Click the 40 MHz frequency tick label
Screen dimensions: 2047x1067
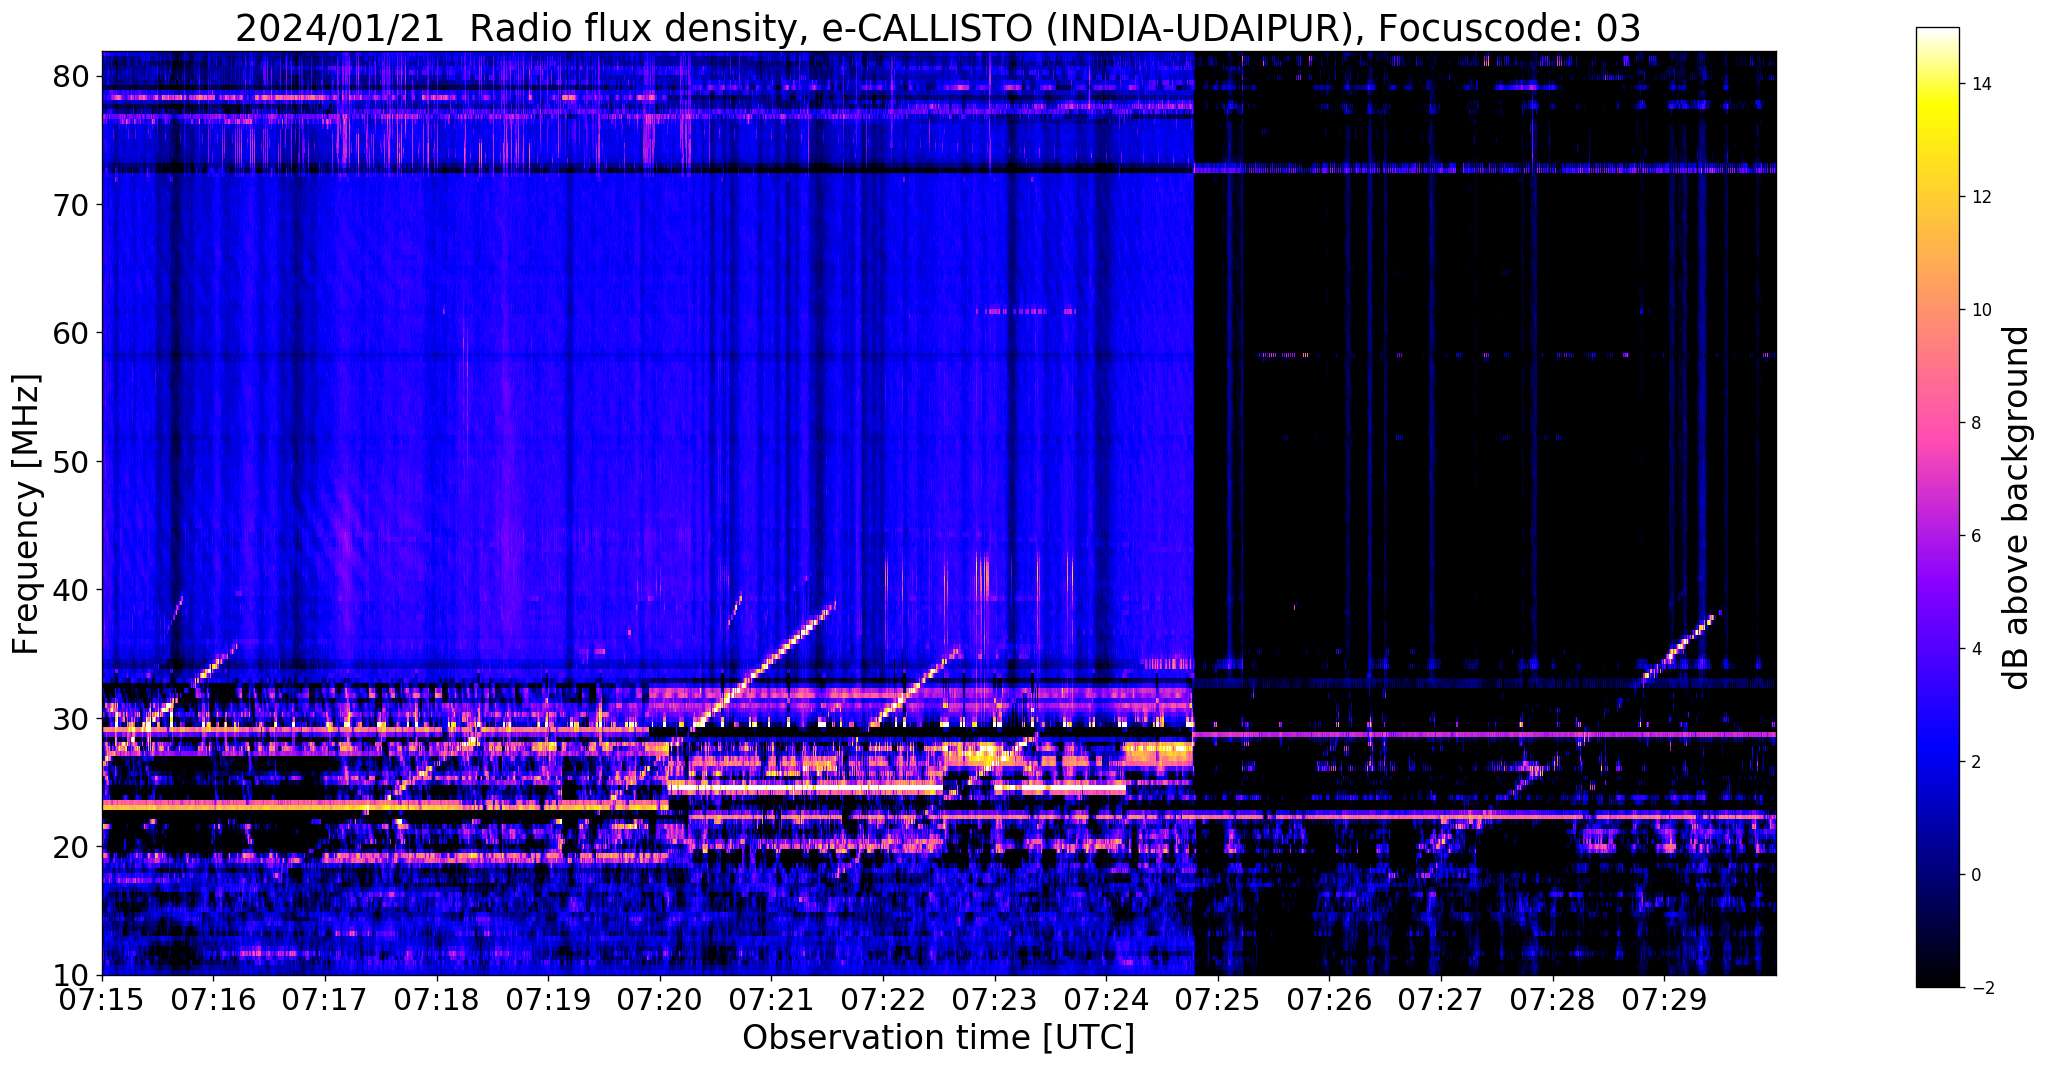point(72,590)
